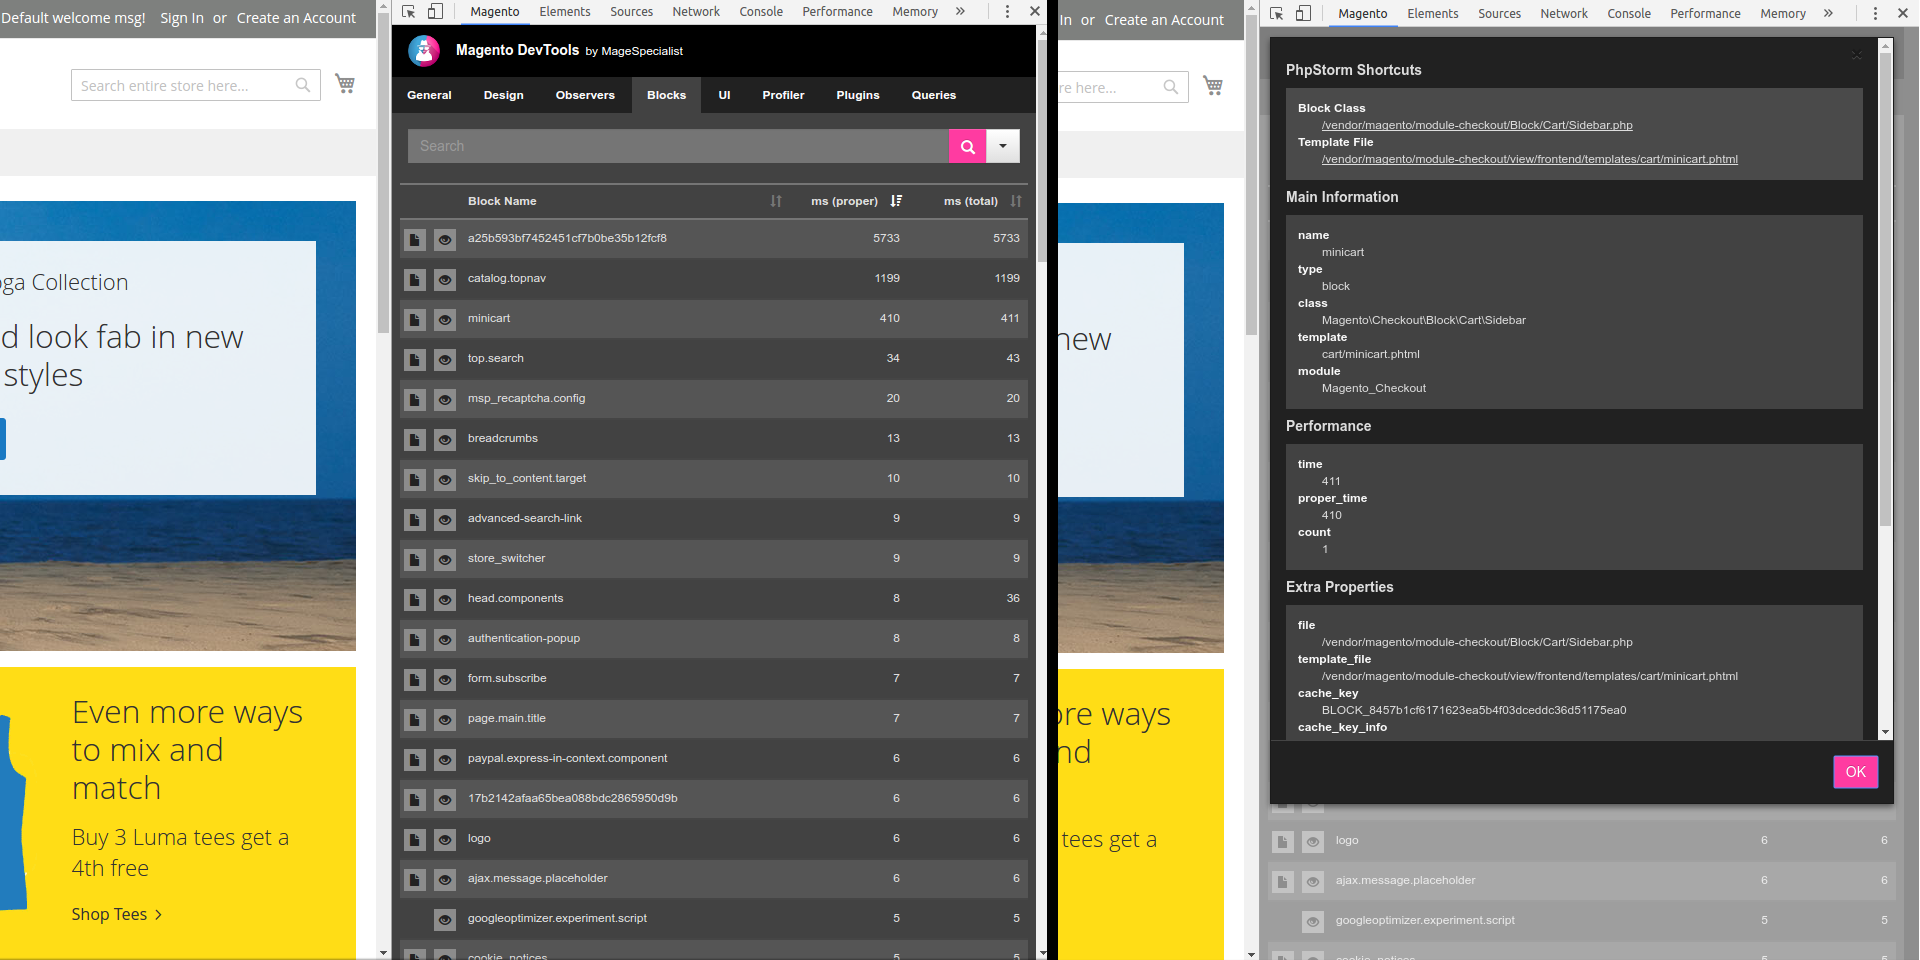Open the UI tab
The height and width of the screenshot is (960, 1920).
[724, 95]
